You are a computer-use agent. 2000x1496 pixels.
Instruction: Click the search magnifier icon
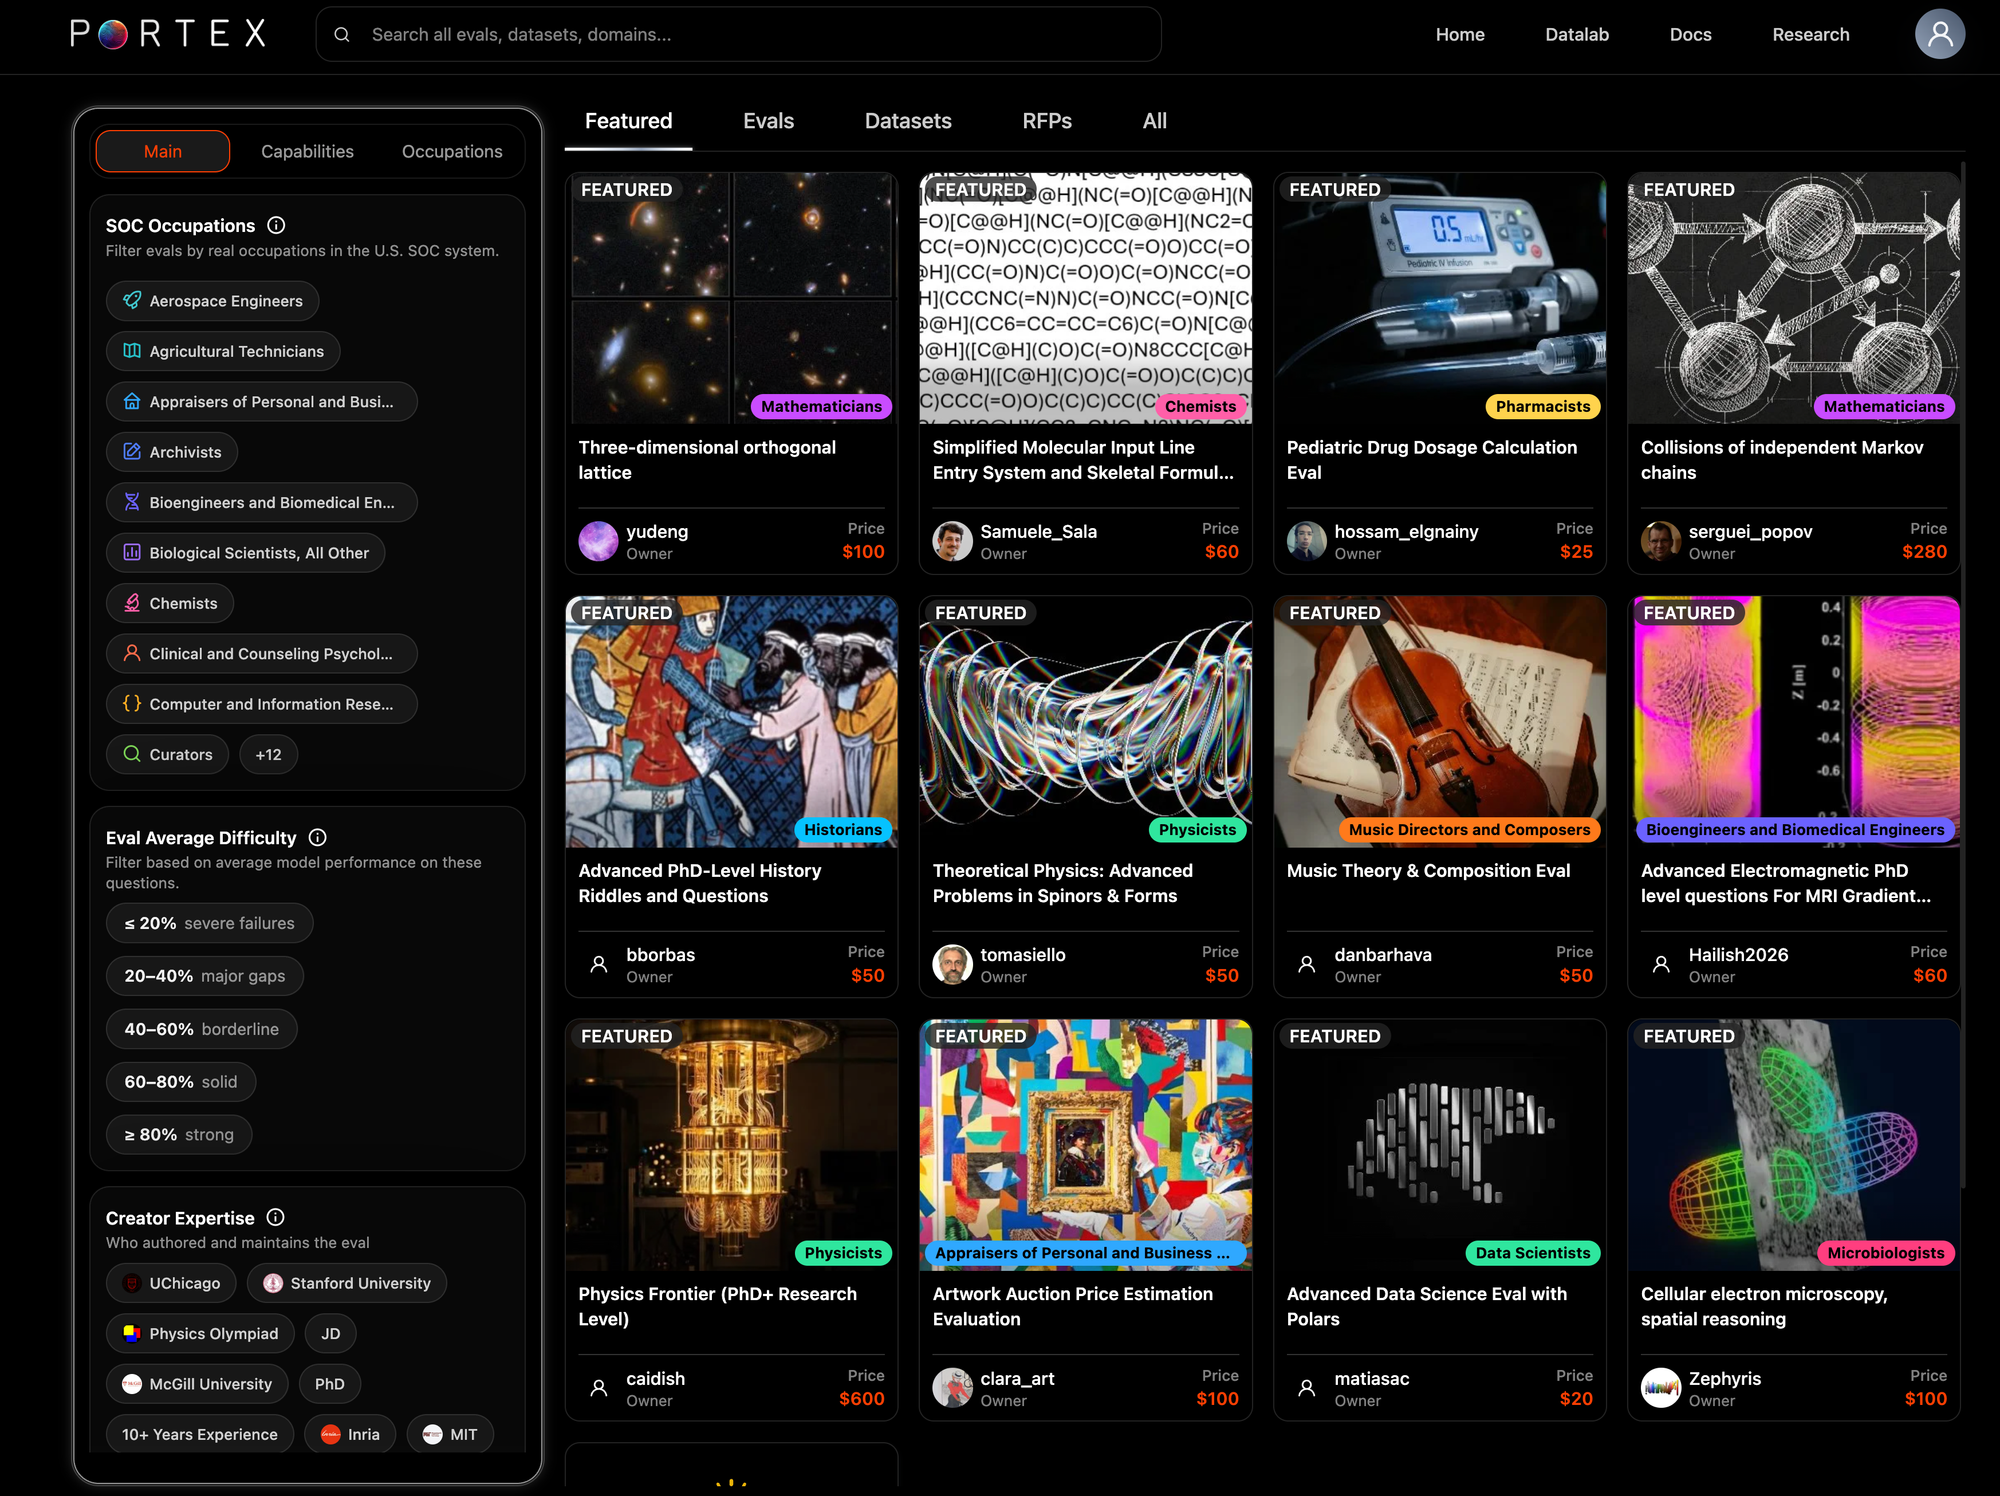(342, 35)
